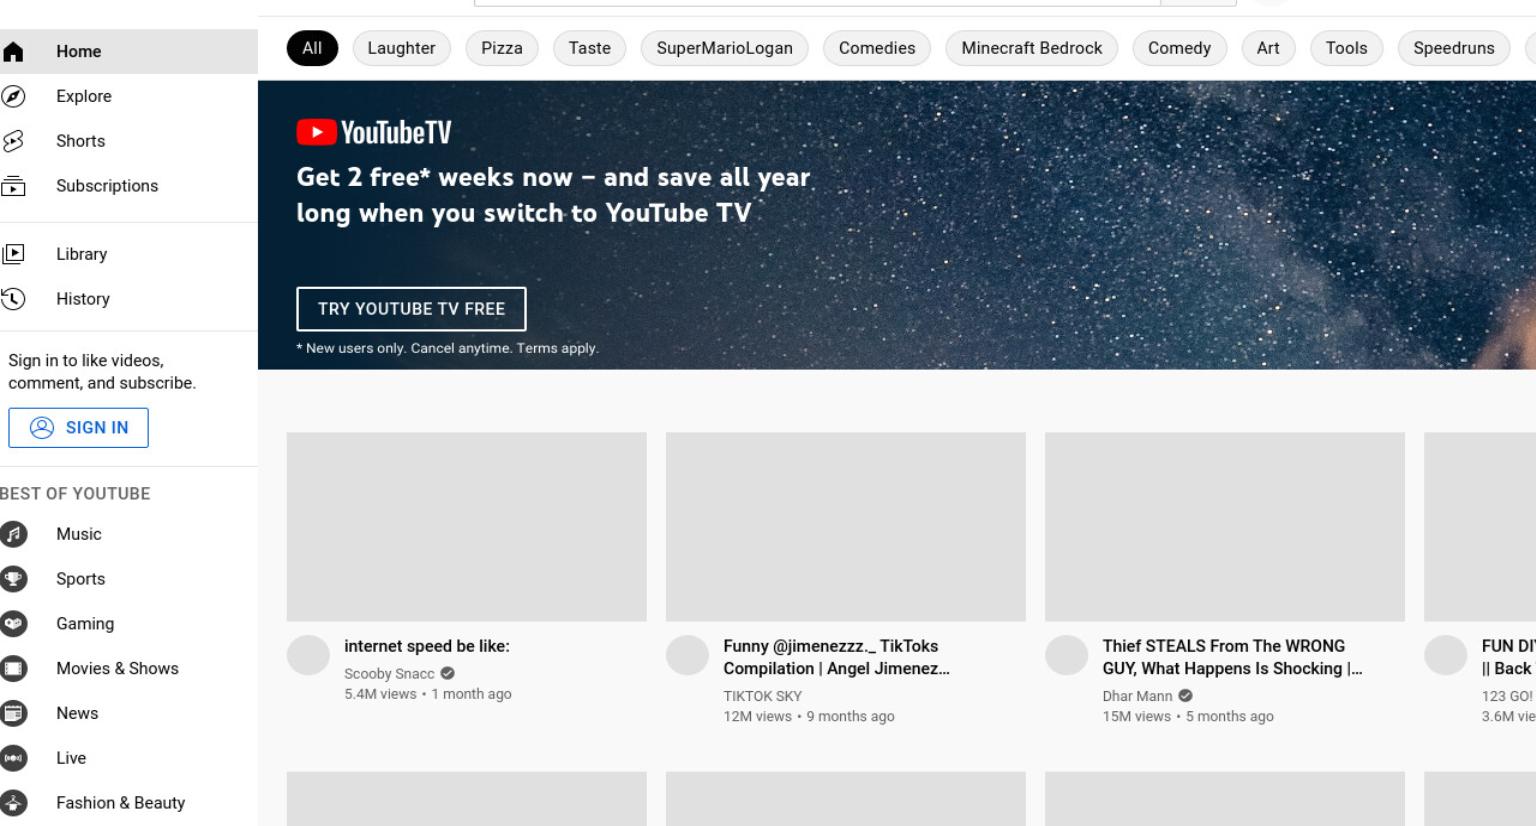Viewport: 1536px width, 826px height.
Task: Open Thief STEALS From The WRONG GUY thumbnail
Action: (1225, 527)
